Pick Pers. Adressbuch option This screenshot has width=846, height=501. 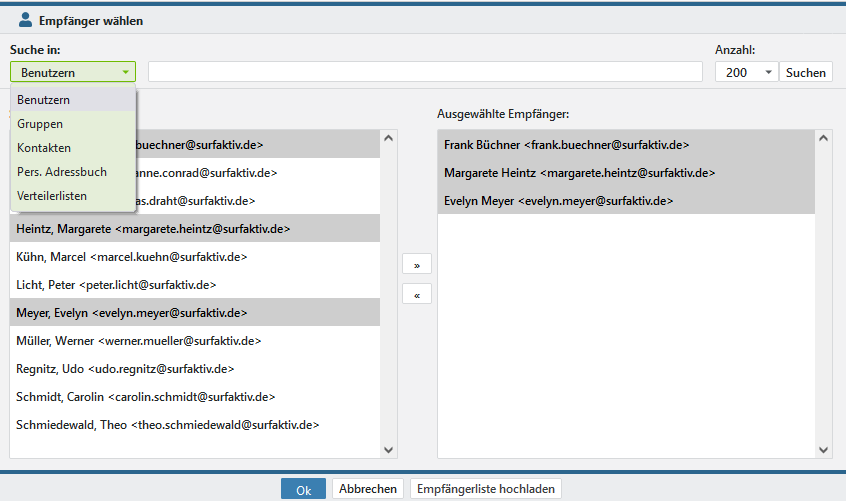point(62,172)
